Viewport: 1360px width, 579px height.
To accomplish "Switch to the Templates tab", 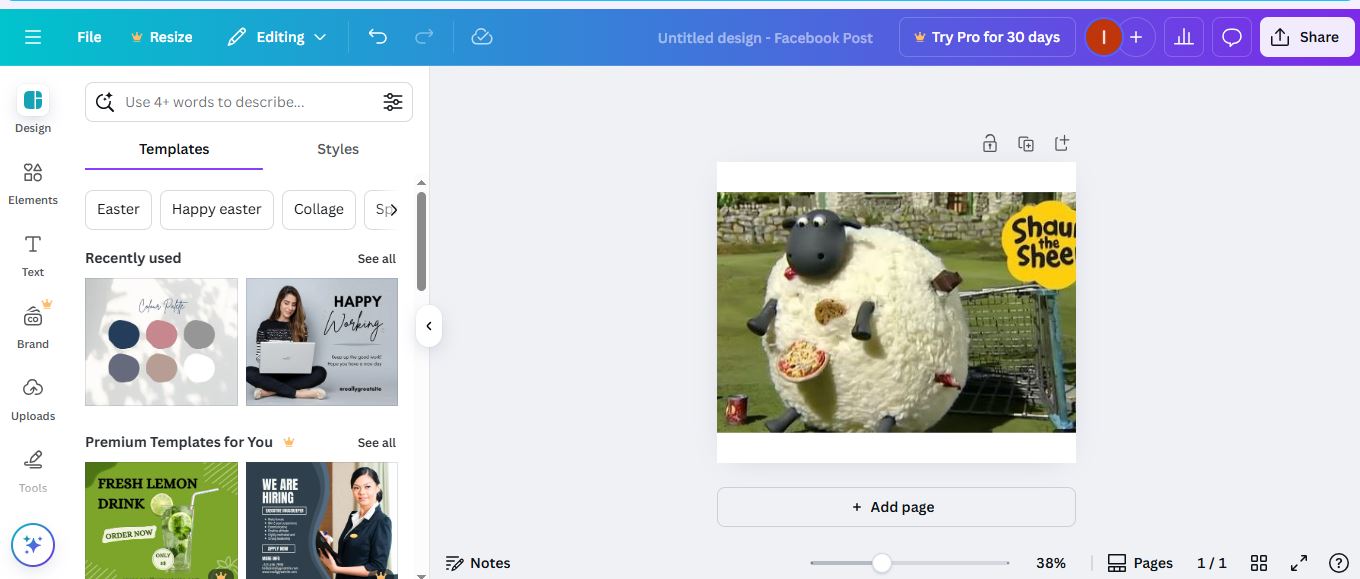I will click(174, 149).
